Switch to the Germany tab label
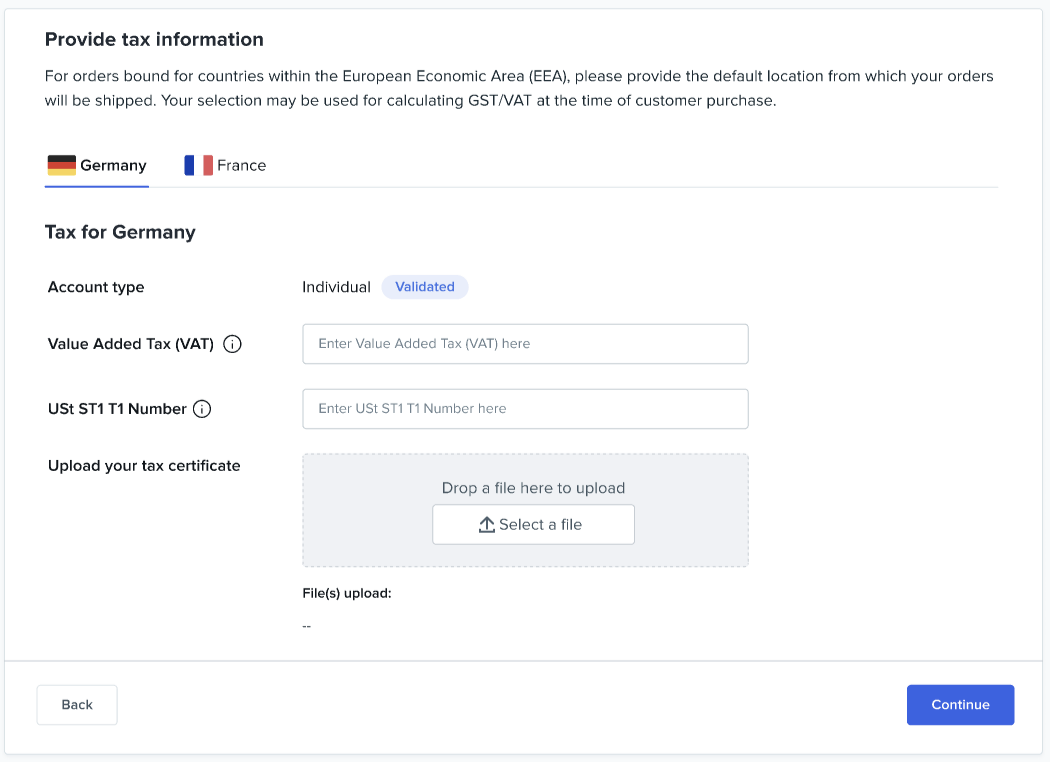The image size is (1050, 762). click(x=113, y=165)
